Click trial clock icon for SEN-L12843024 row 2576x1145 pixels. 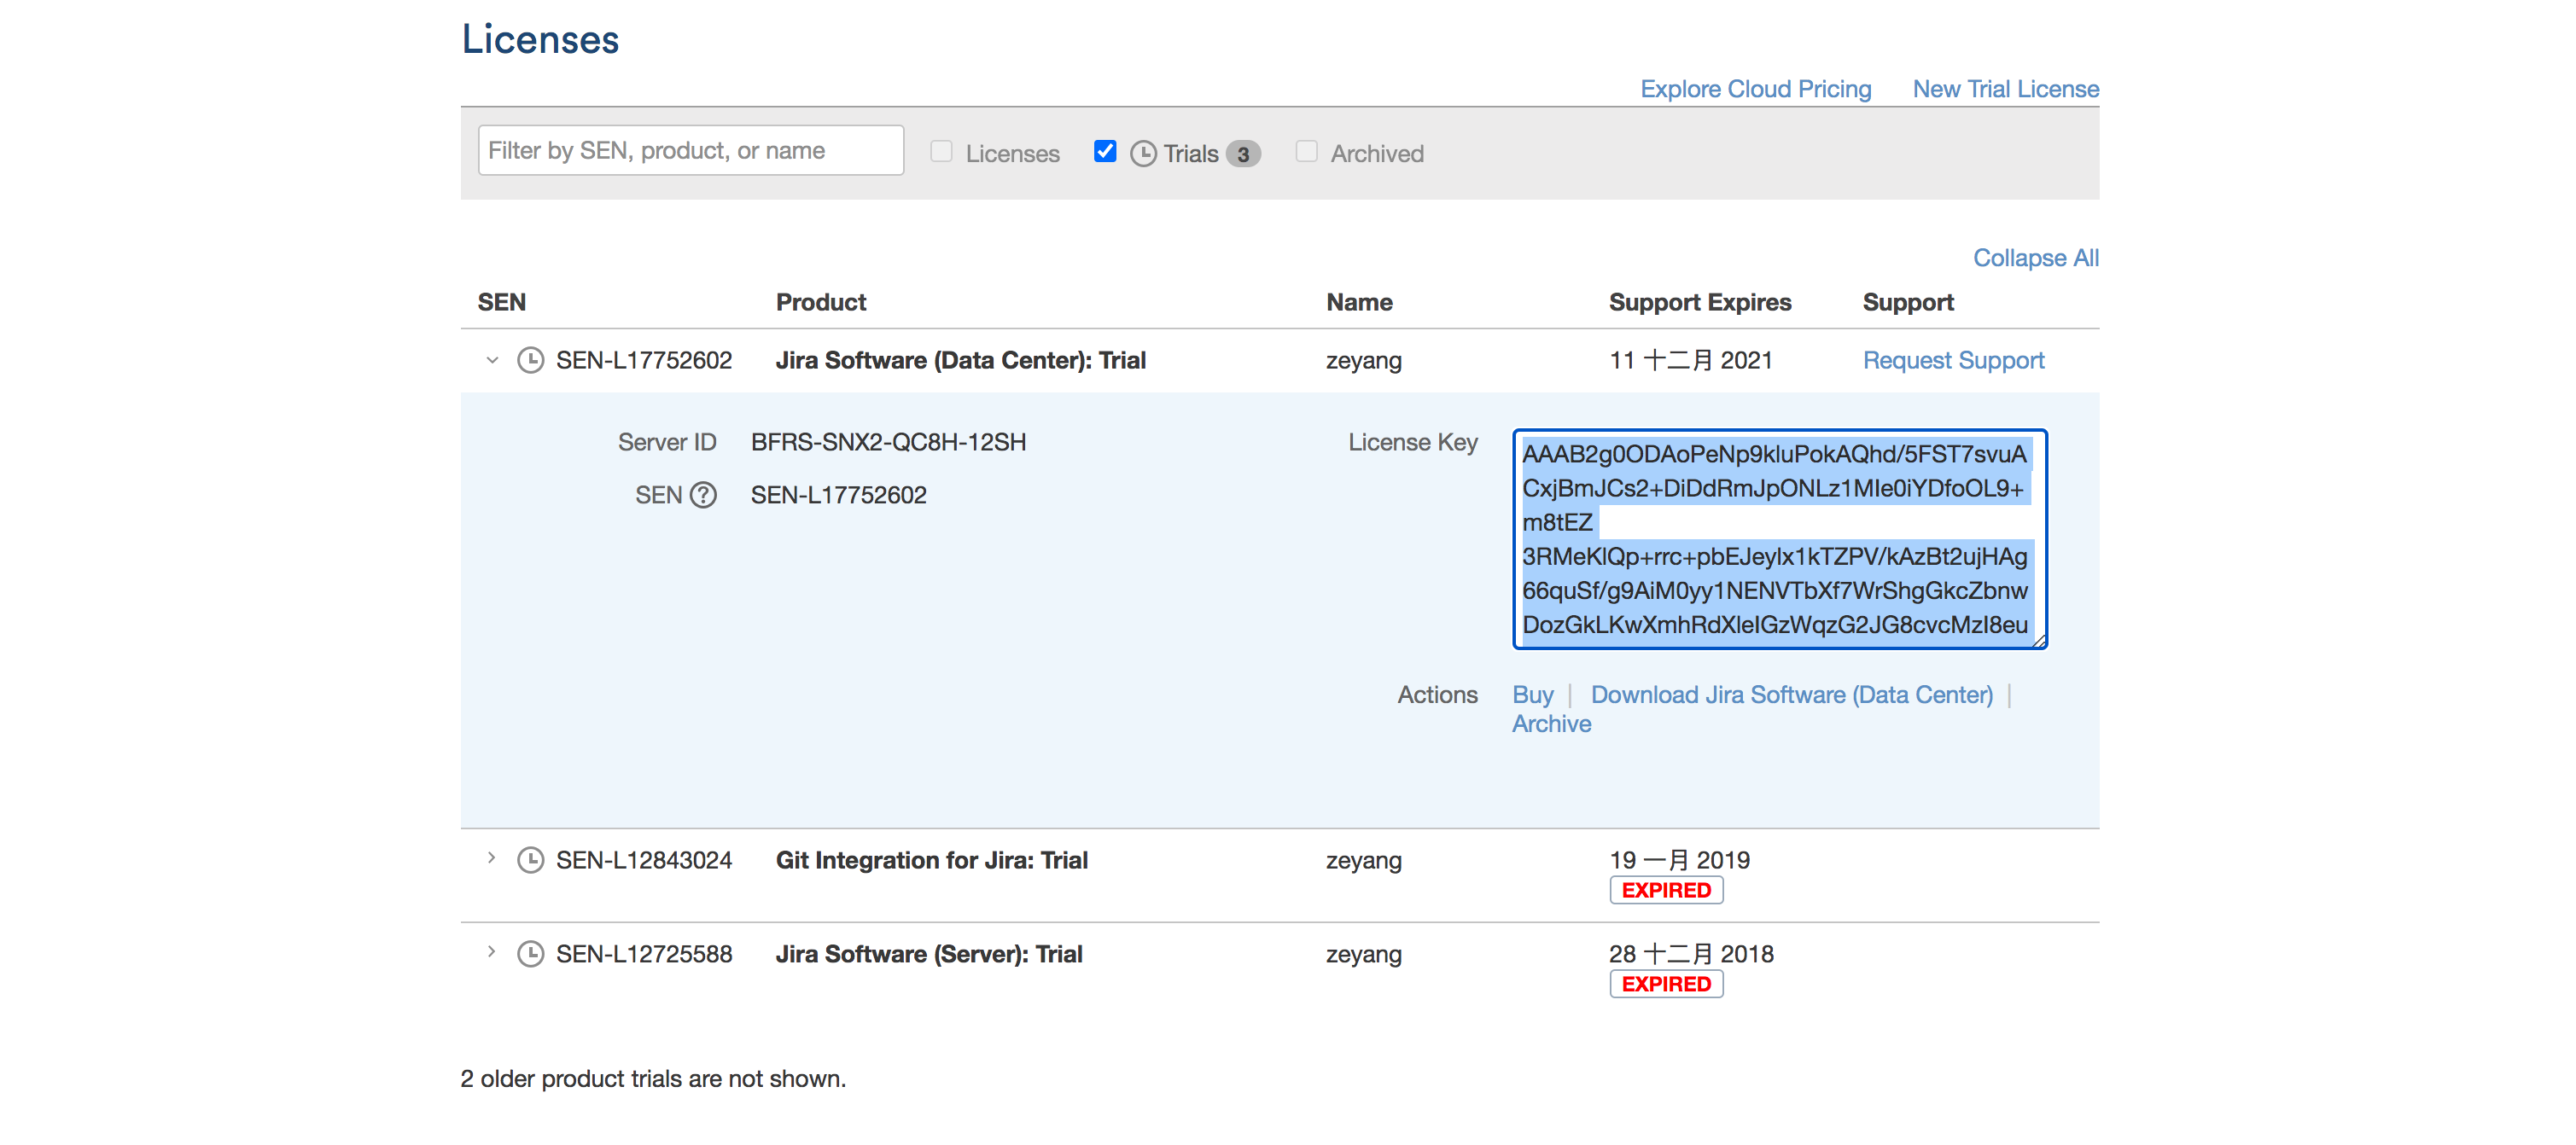(x=530, y=860)
